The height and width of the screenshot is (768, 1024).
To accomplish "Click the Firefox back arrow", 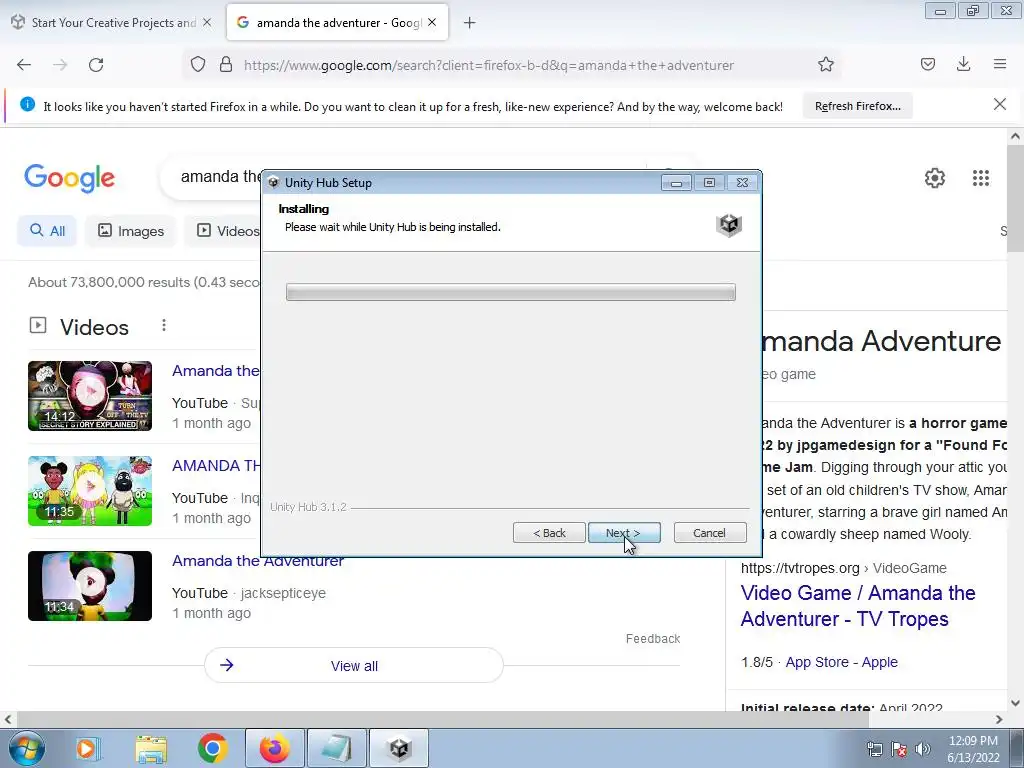I will pos(24,65).
